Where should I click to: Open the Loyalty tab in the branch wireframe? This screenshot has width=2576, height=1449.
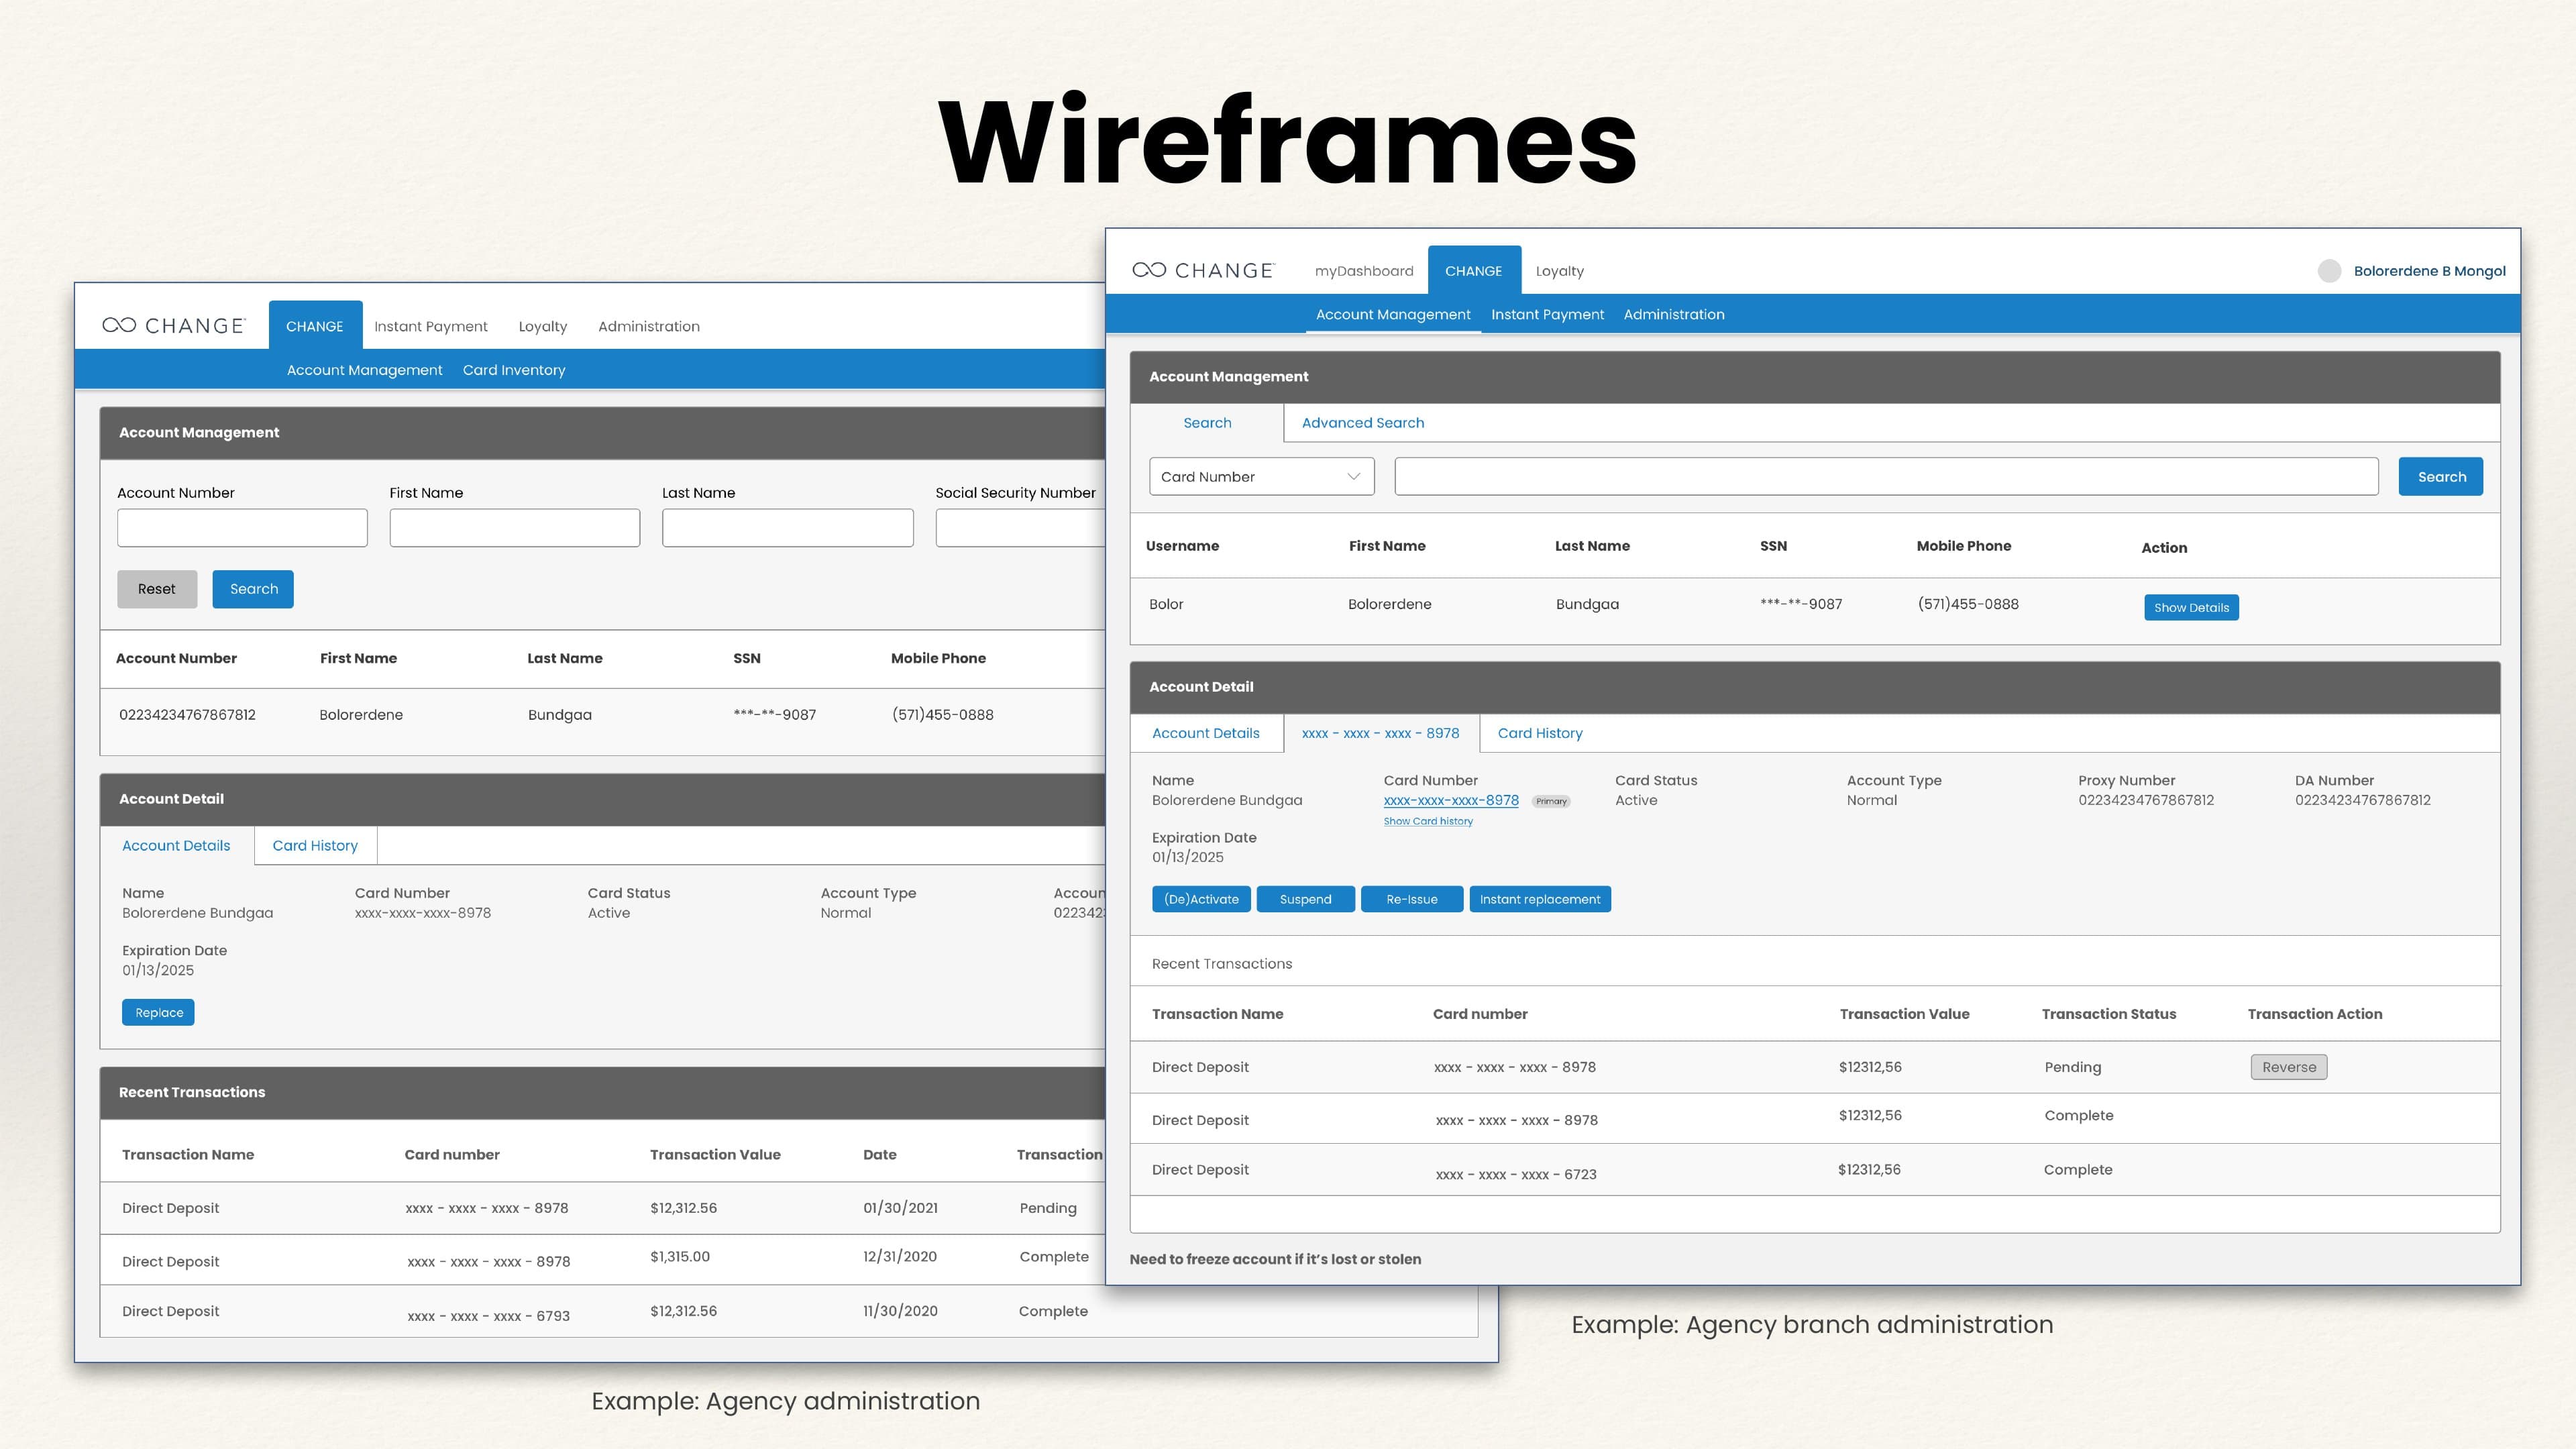tap(1559, 271)
